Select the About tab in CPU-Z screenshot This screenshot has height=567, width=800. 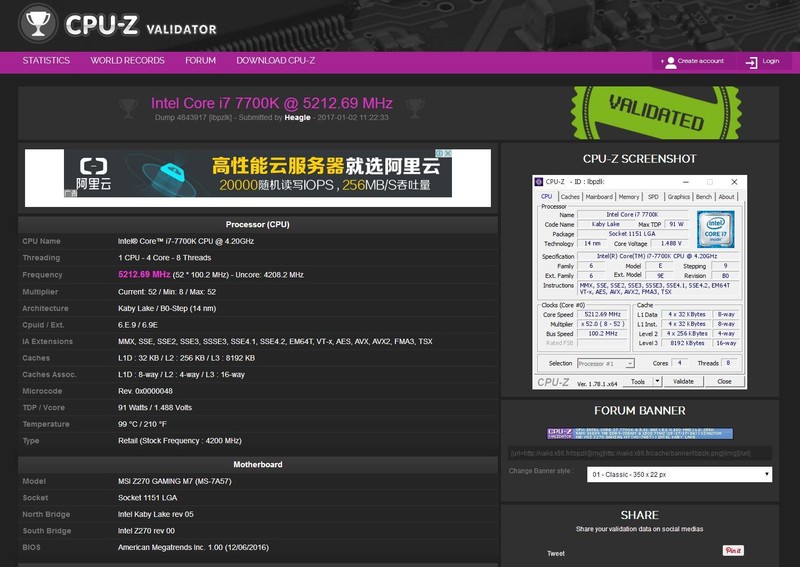[727, 196]
